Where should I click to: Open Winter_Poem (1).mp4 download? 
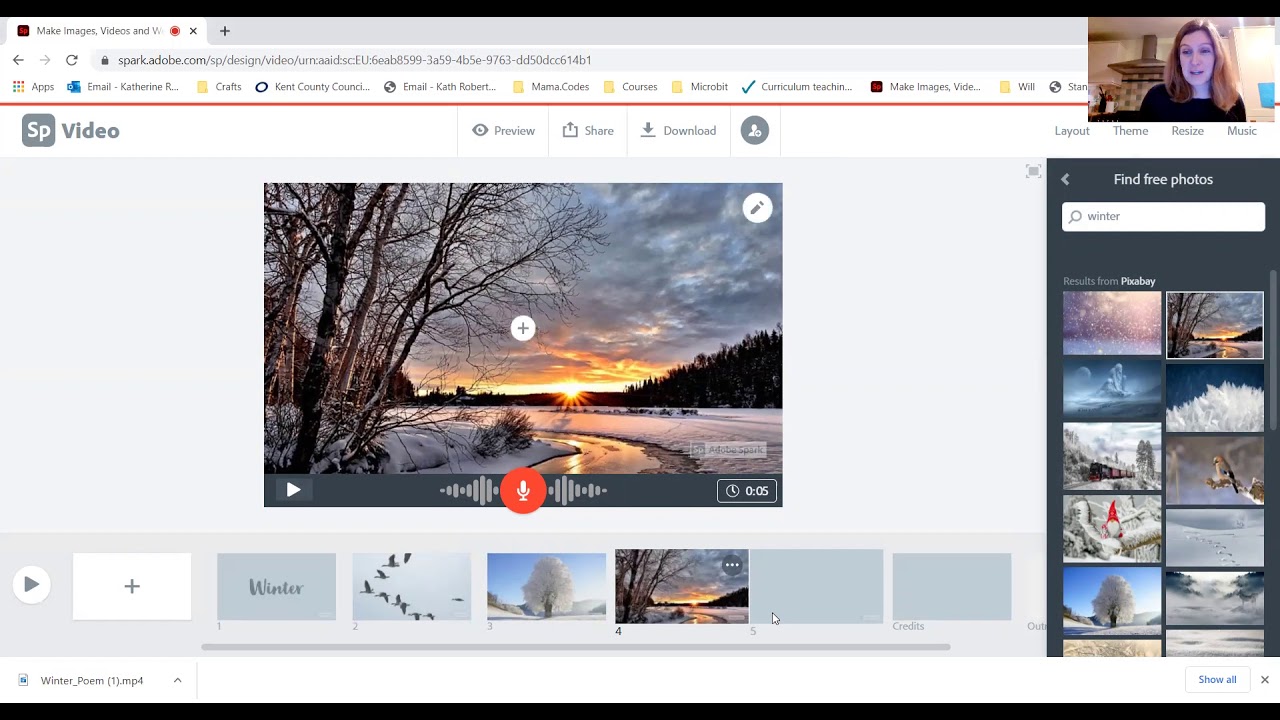[92, 680]
